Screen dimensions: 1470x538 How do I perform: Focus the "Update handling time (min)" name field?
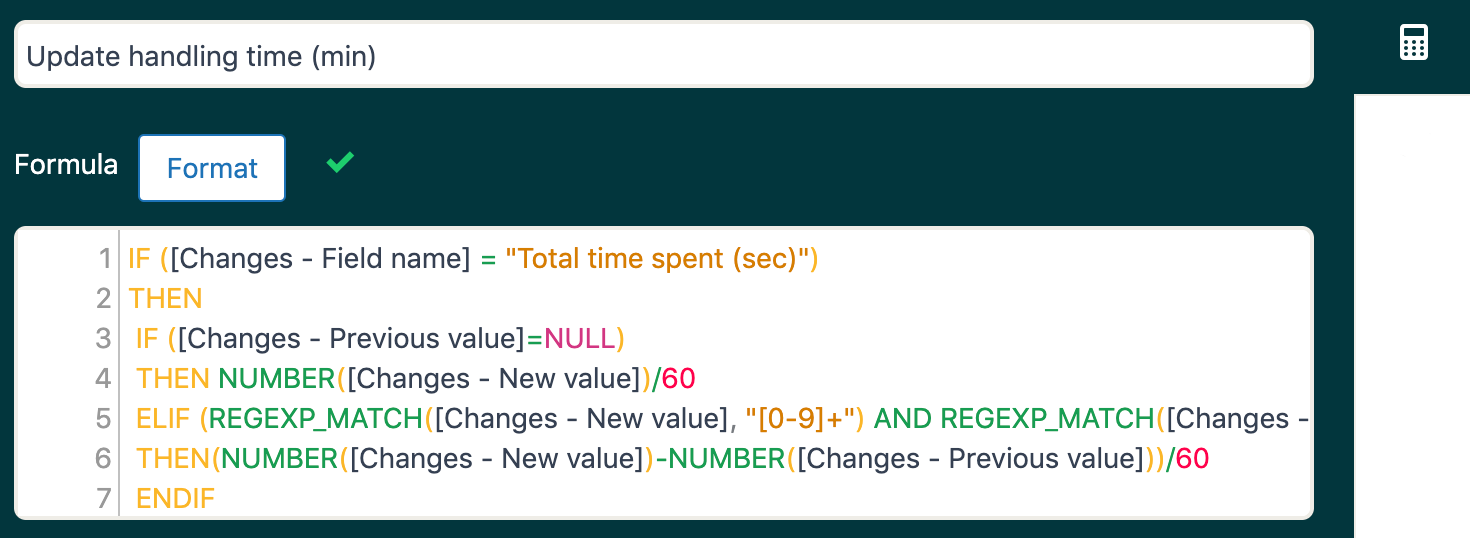pos(663,56)
